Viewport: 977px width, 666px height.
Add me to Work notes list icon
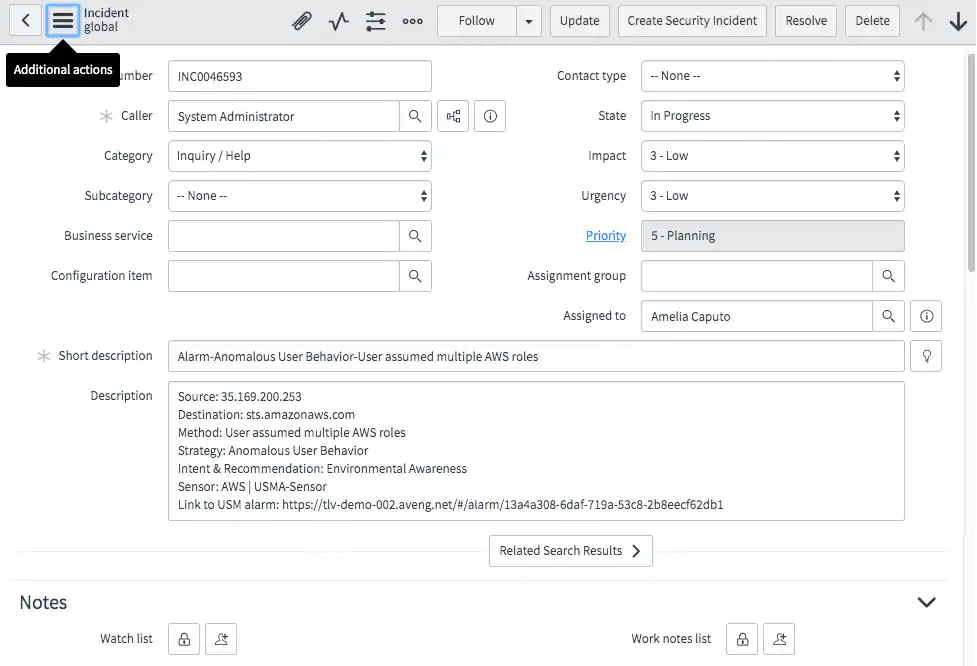click(x=779, y=639)
